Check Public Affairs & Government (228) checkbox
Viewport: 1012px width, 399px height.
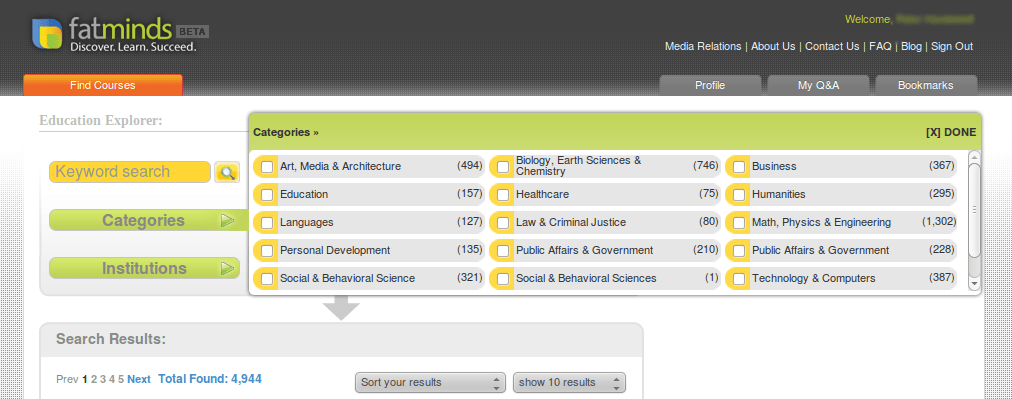(x=739, y=251)
